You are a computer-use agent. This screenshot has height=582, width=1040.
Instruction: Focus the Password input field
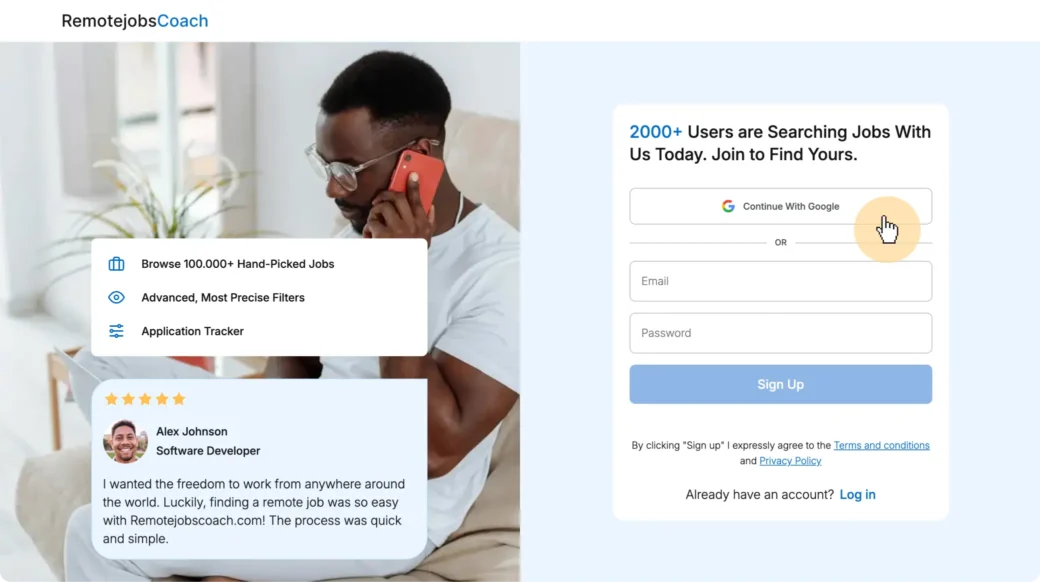[x=781, y=333]
